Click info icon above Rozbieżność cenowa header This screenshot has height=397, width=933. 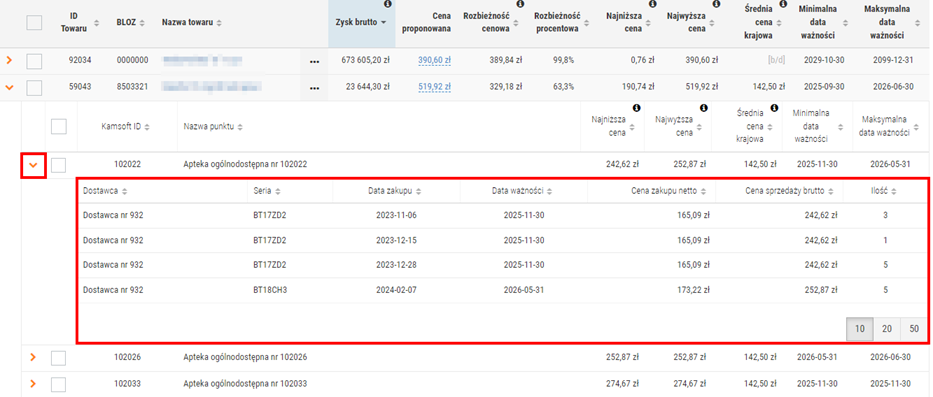520,4
